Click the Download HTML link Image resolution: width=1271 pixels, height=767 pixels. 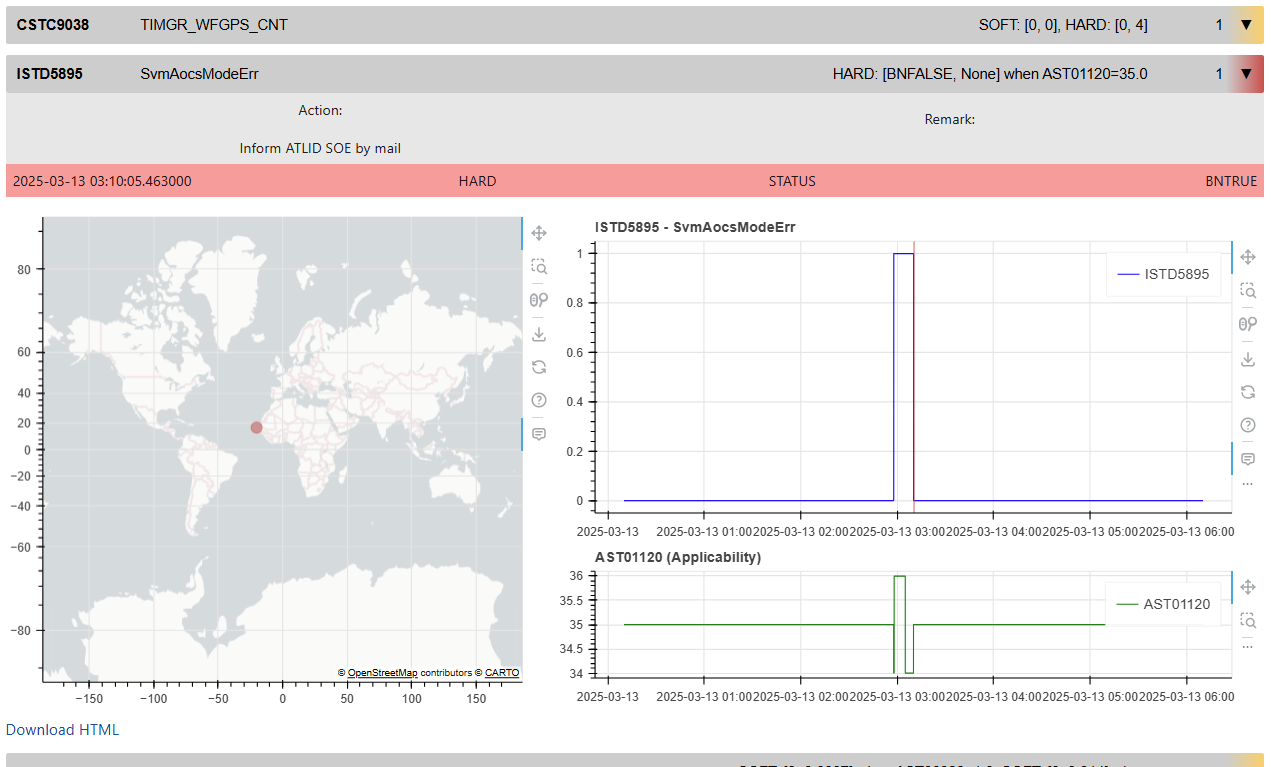62,730
